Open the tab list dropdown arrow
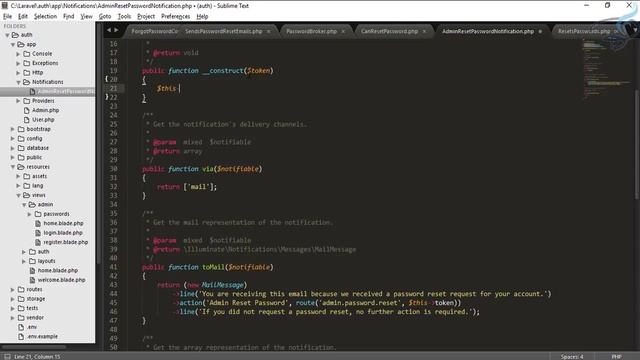This screenshot has height=360, width=640. [635, 30]
